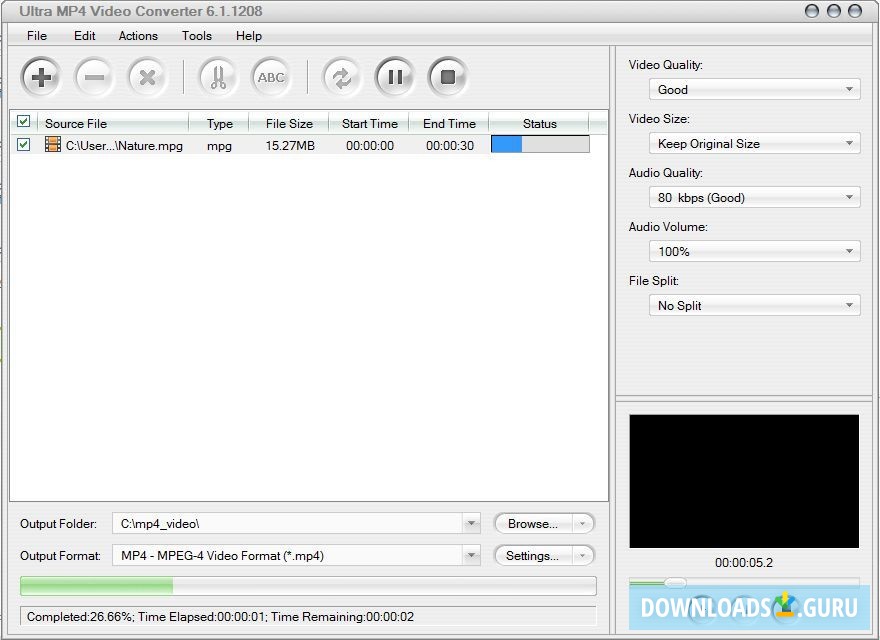Click the Add file plus icon
The width and height of the screenshot is (880, 640).
(40, 77)
